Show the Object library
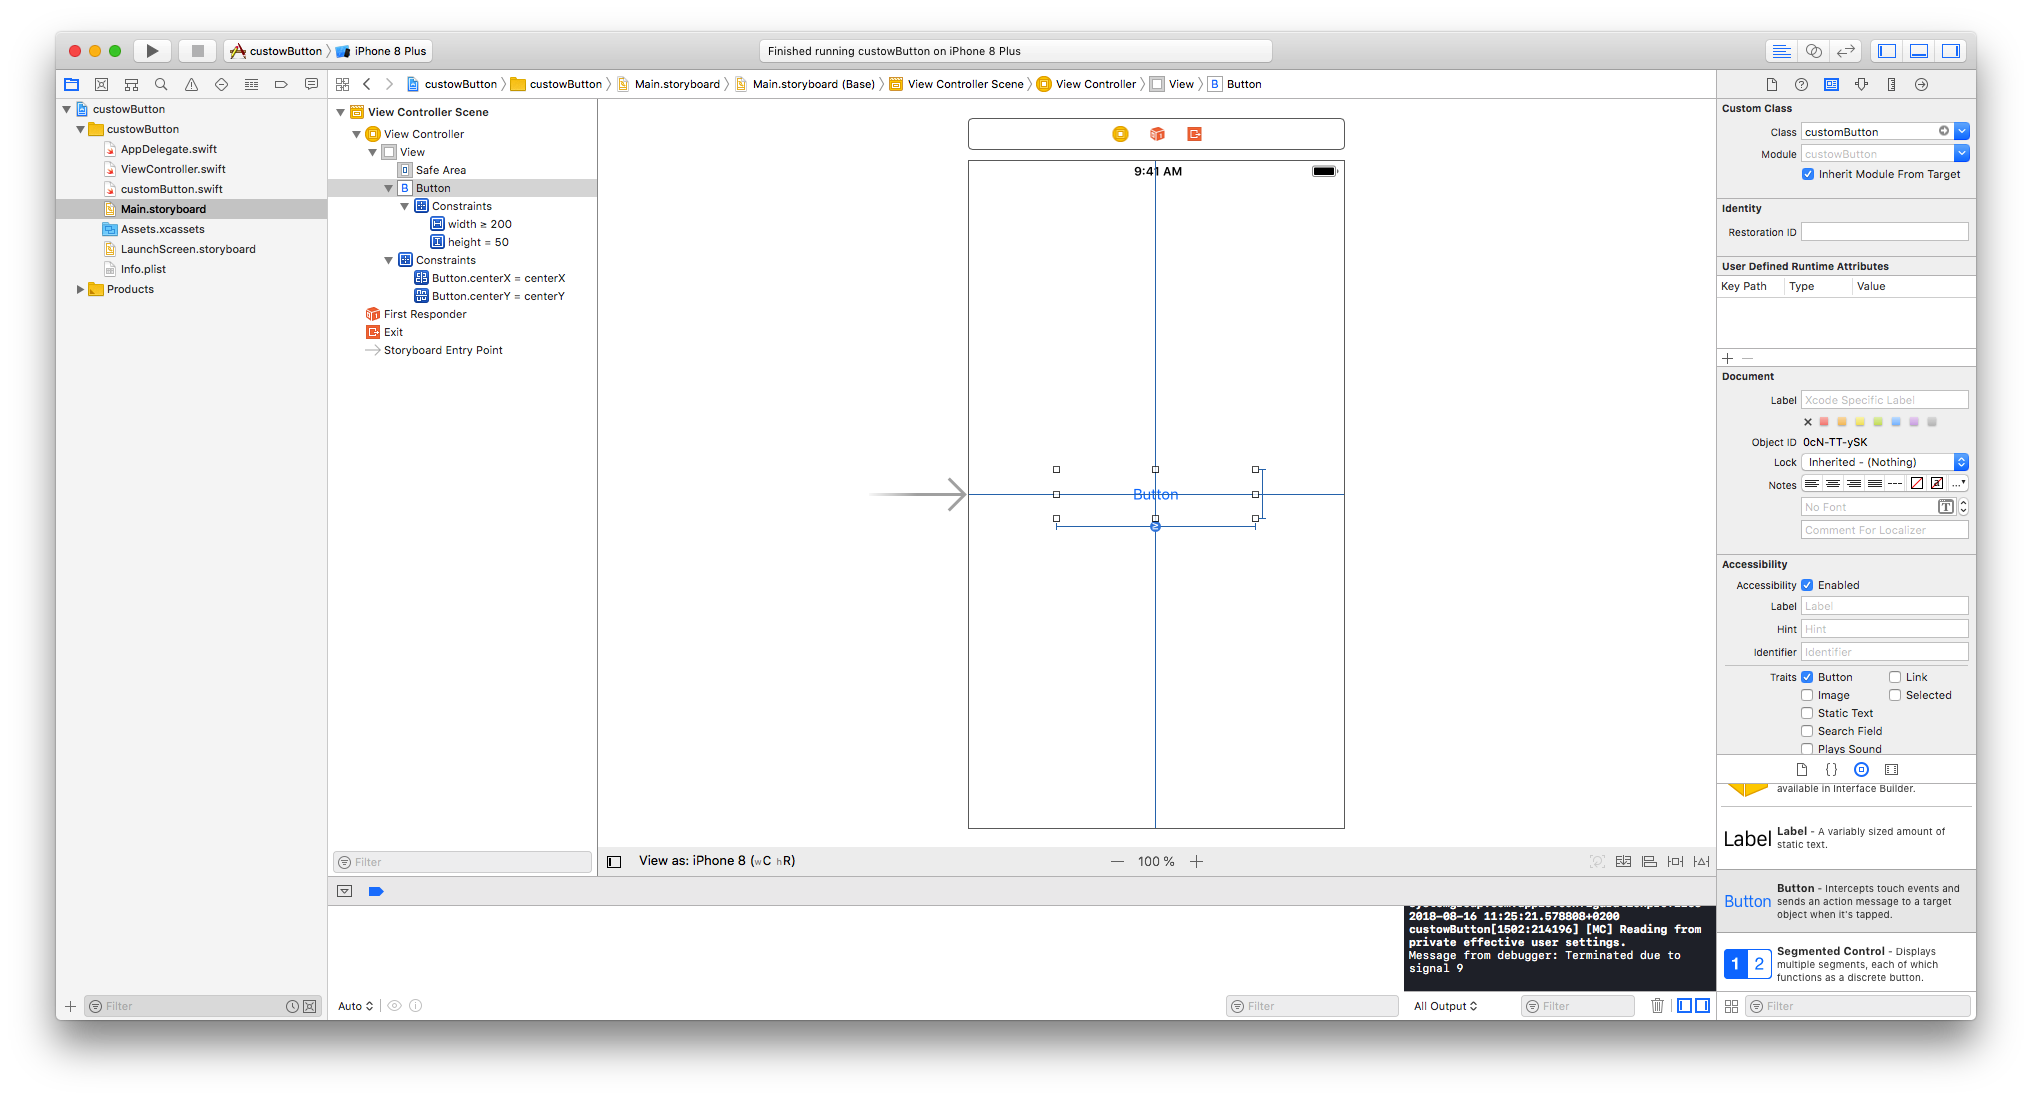 [x=1861, y=770]
